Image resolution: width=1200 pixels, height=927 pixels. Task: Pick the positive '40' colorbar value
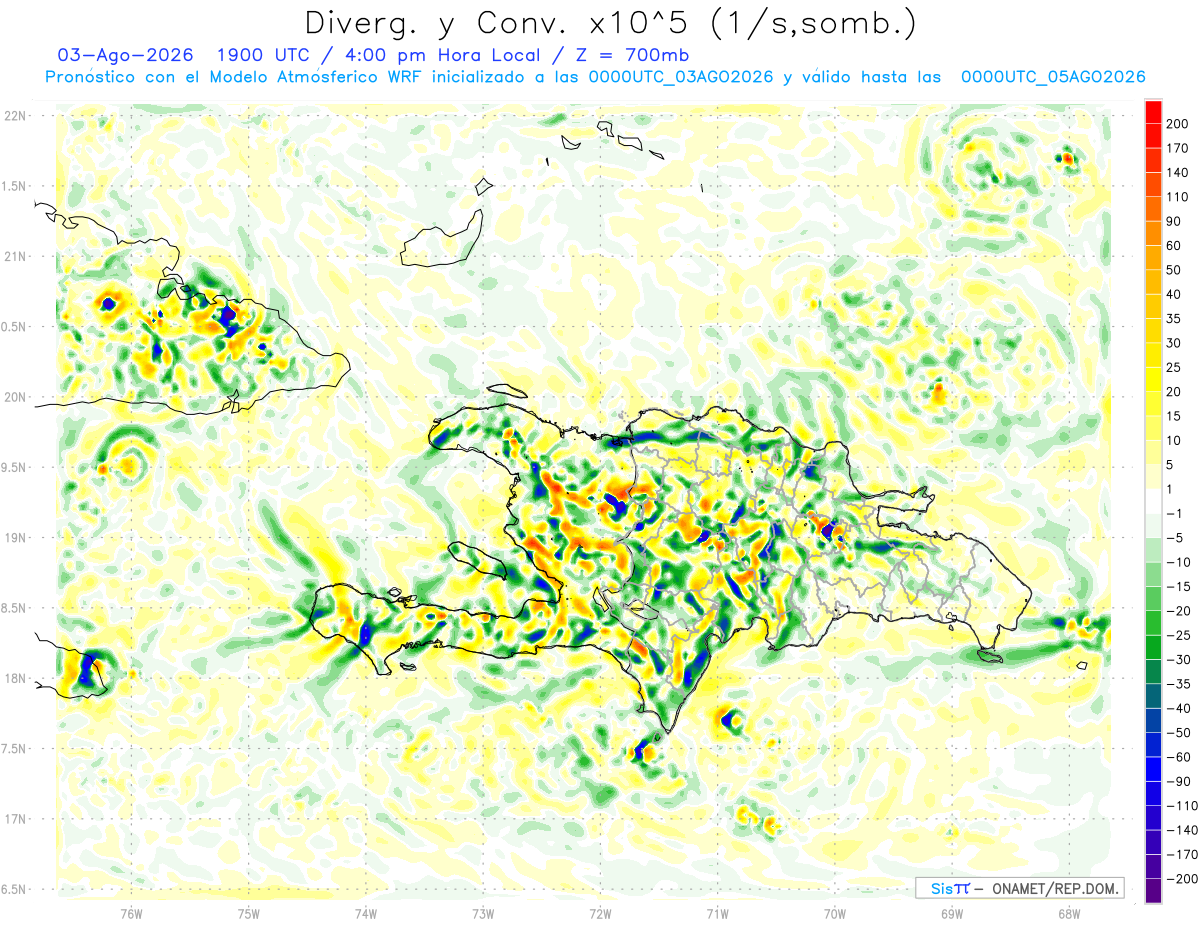point(1175,295)
